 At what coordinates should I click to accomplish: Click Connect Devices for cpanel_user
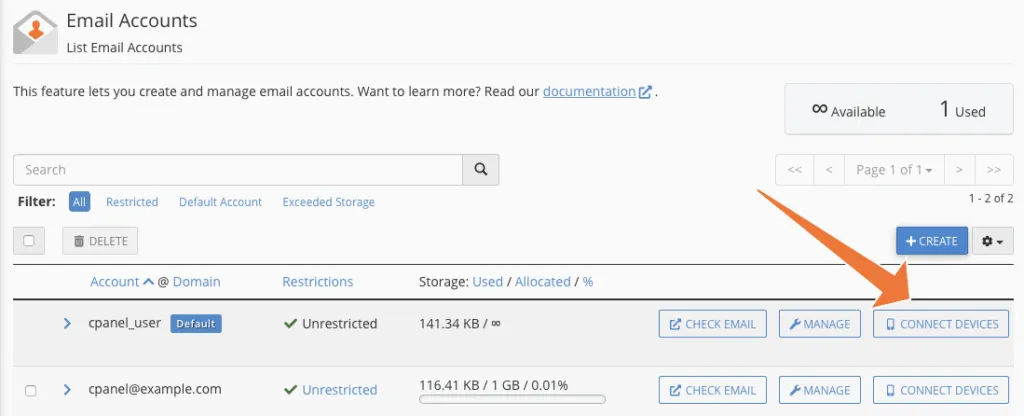[941, 324]
